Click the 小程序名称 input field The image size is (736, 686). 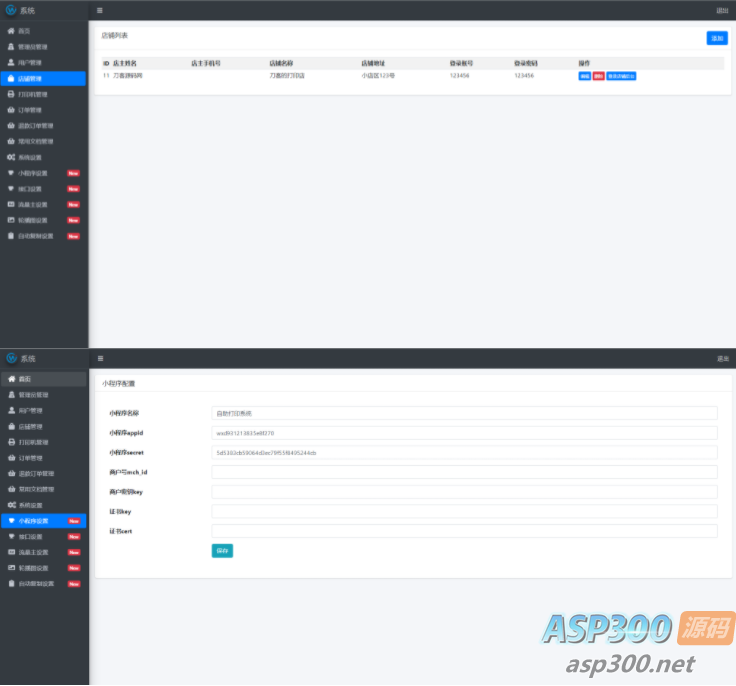pyautogui.click(x=464, y=413)
